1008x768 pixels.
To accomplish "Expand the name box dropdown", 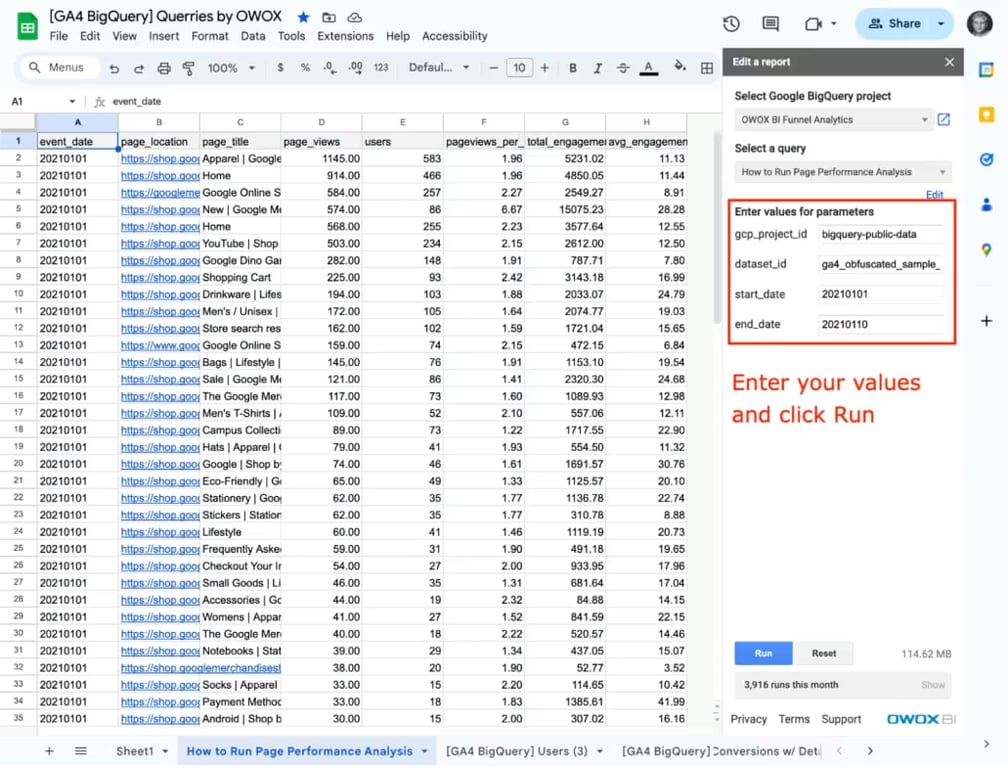I will [x=72, y=102].
